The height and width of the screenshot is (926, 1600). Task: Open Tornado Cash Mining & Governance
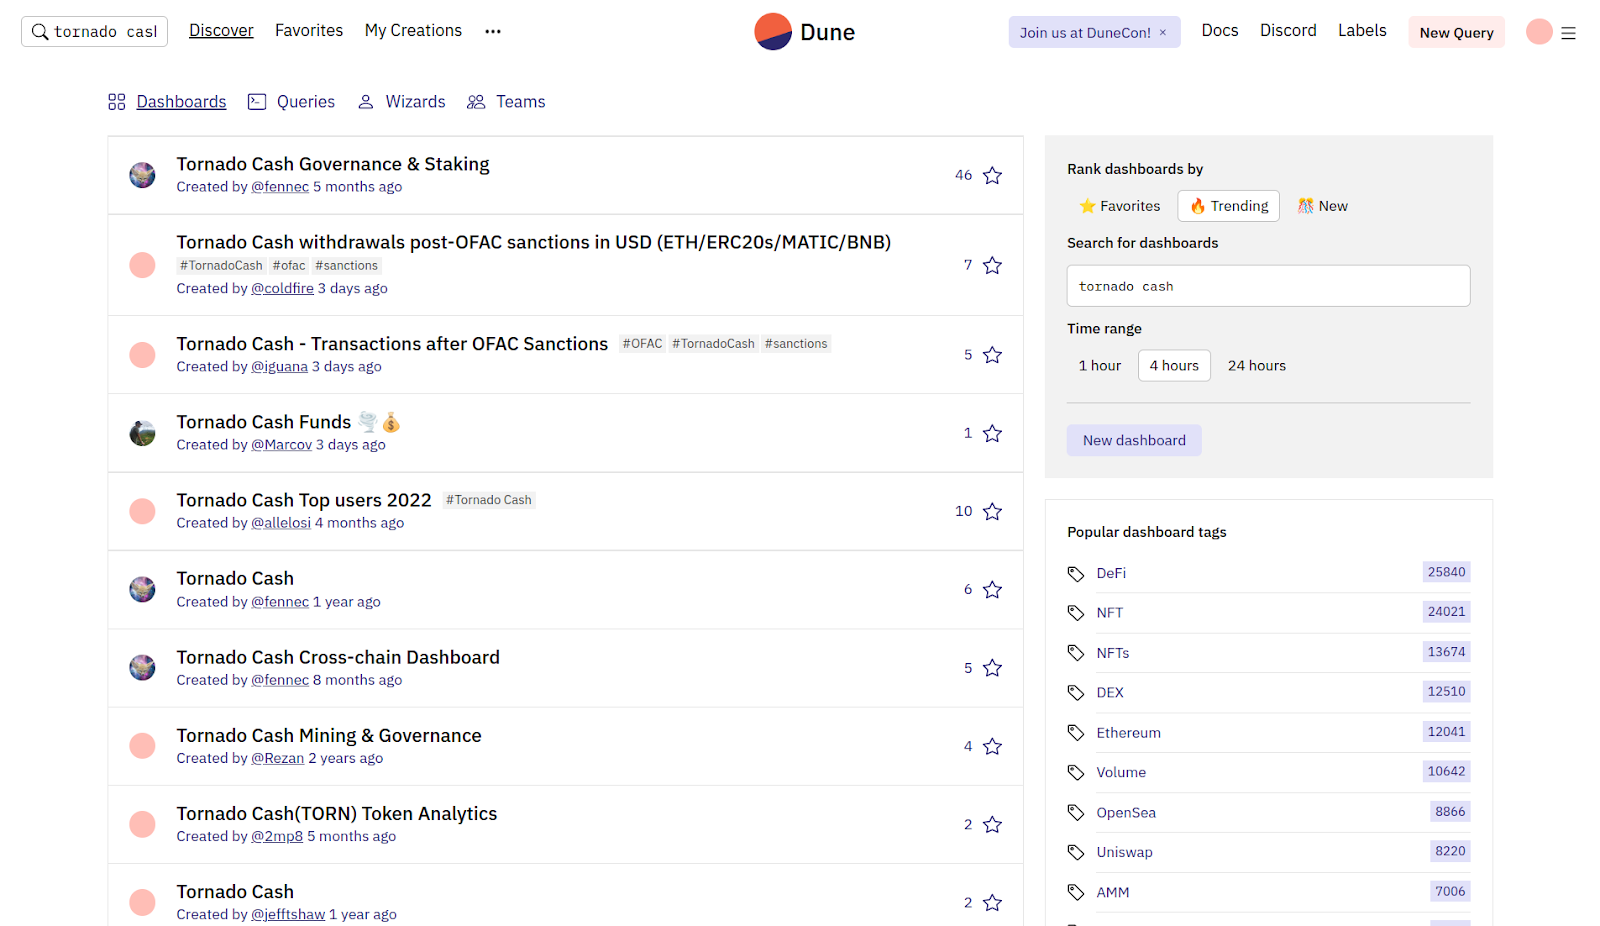329,736
